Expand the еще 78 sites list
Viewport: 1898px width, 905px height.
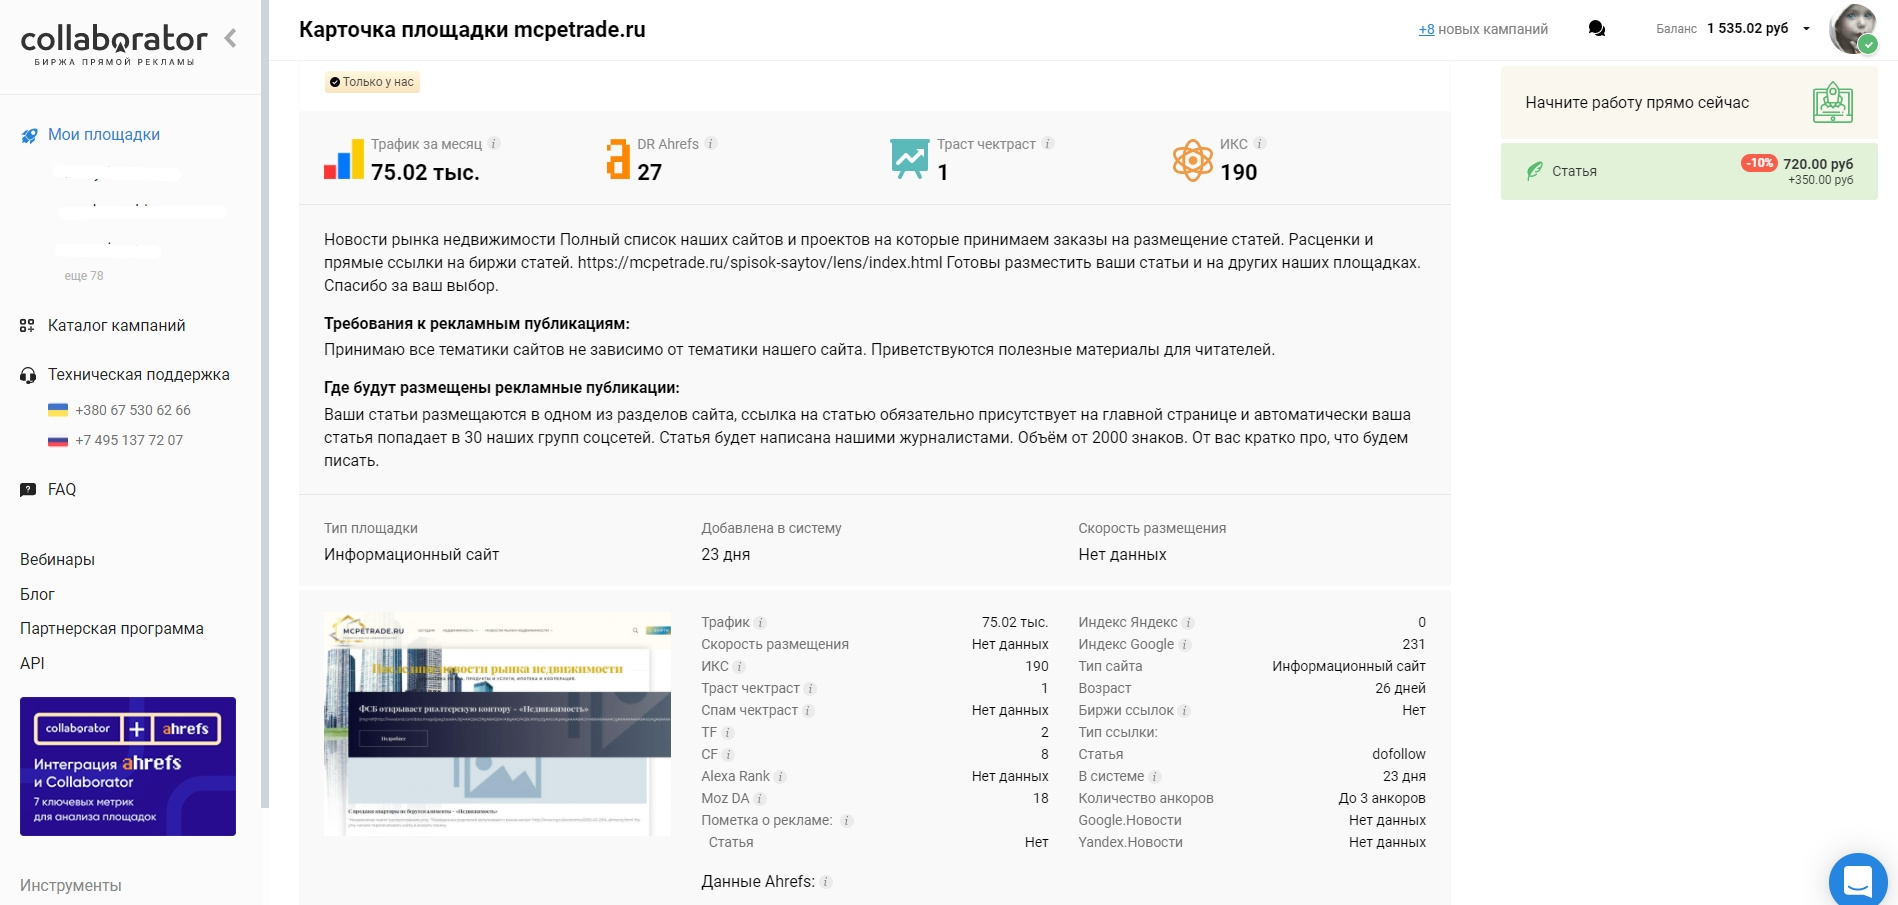tap(84, 276)
